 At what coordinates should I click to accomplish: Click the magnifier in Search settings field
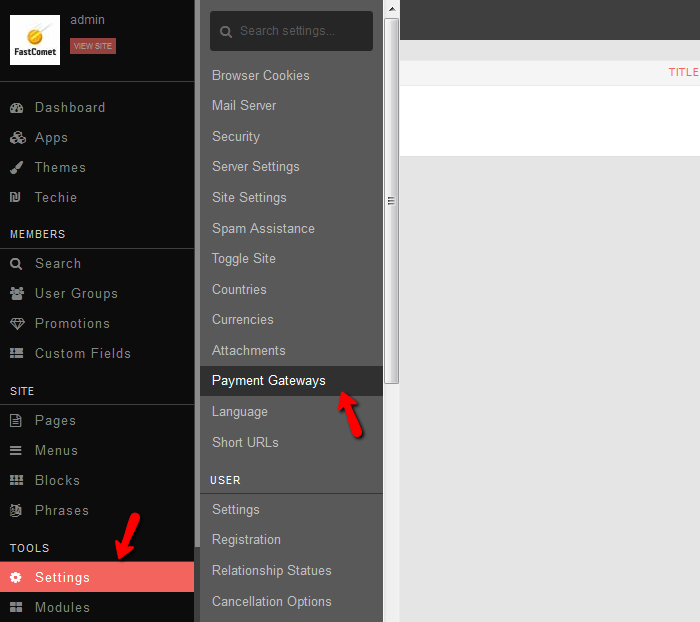pyautogui.click(x=226, y=32)
